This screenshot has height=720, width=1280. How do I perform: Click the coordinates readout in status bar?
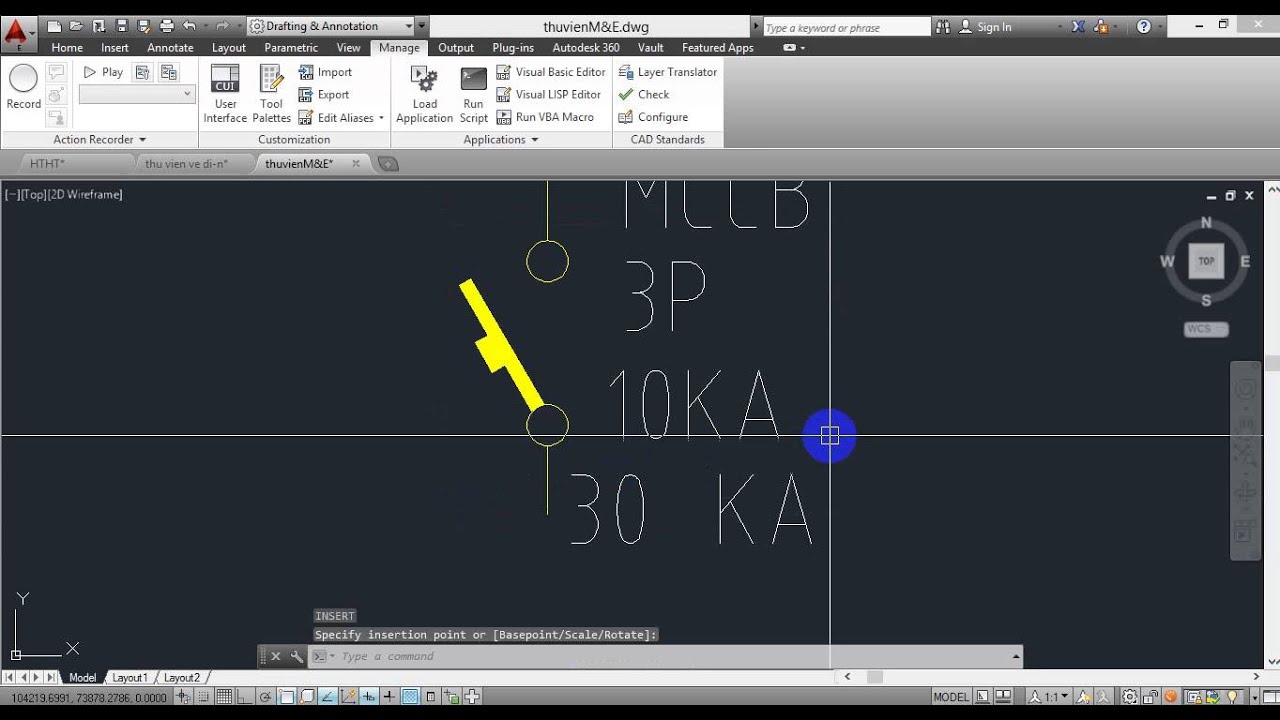point(90,698)
